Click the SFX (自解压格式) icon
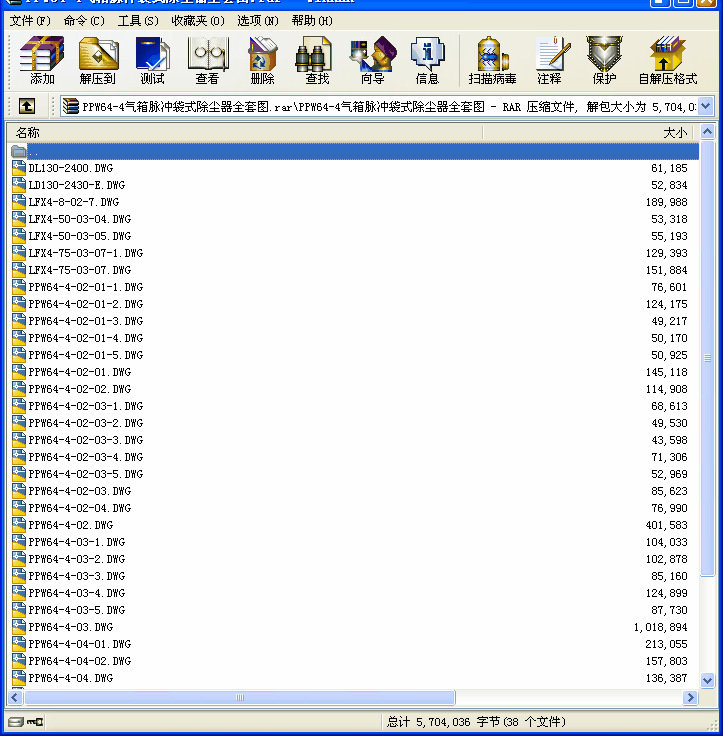723x736 pixels. [667, 59]
